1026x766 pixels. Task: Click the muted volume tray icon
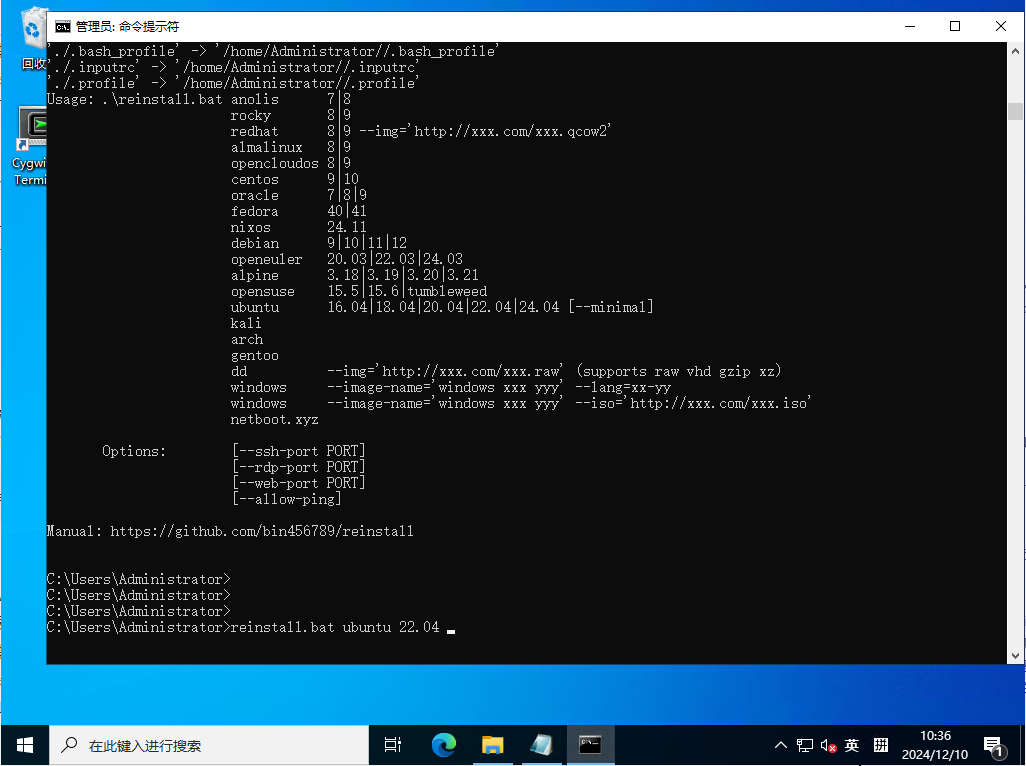(828, 745)
